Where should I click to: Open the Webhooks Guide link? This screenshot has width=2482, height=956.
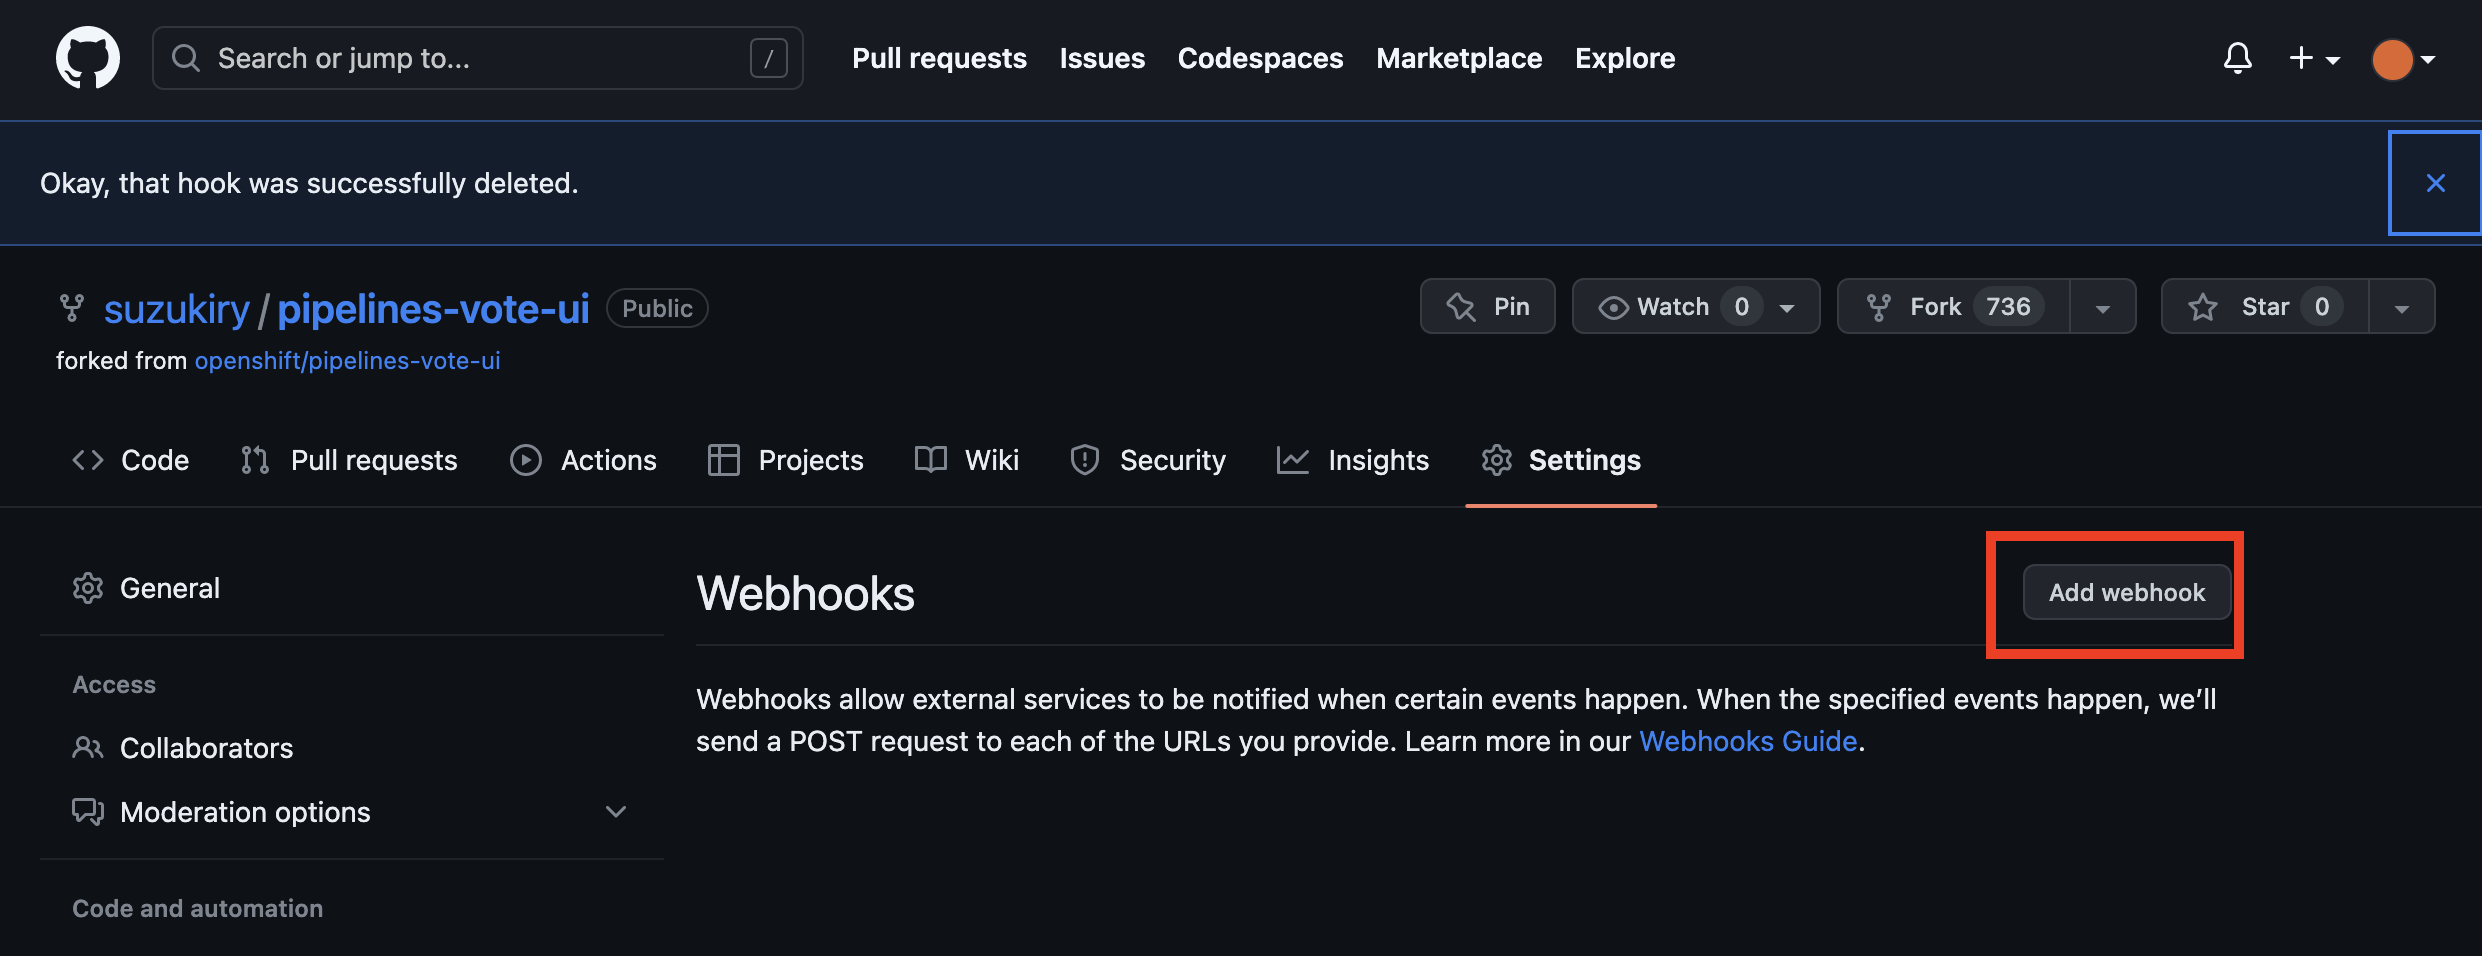pos(1748,741)
